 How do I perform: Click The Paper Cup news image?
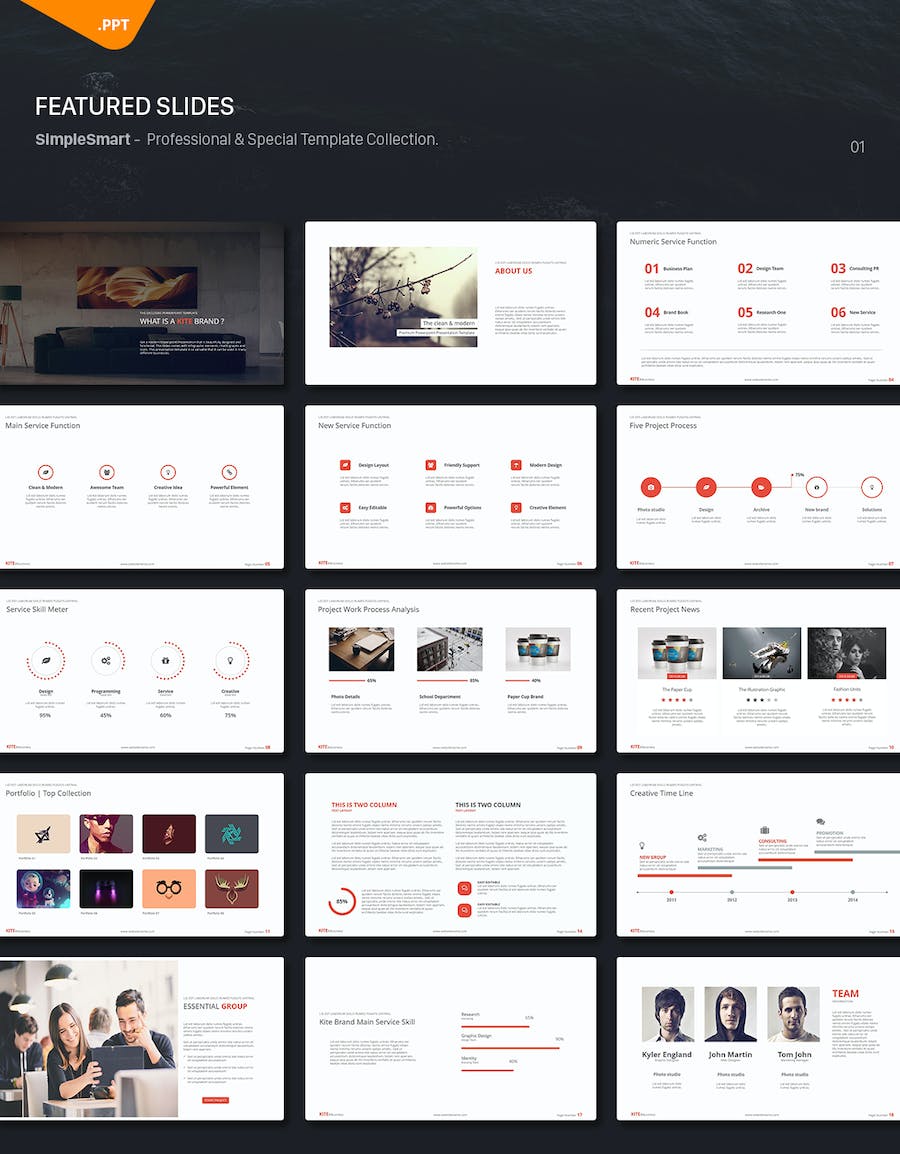(677, 653)
